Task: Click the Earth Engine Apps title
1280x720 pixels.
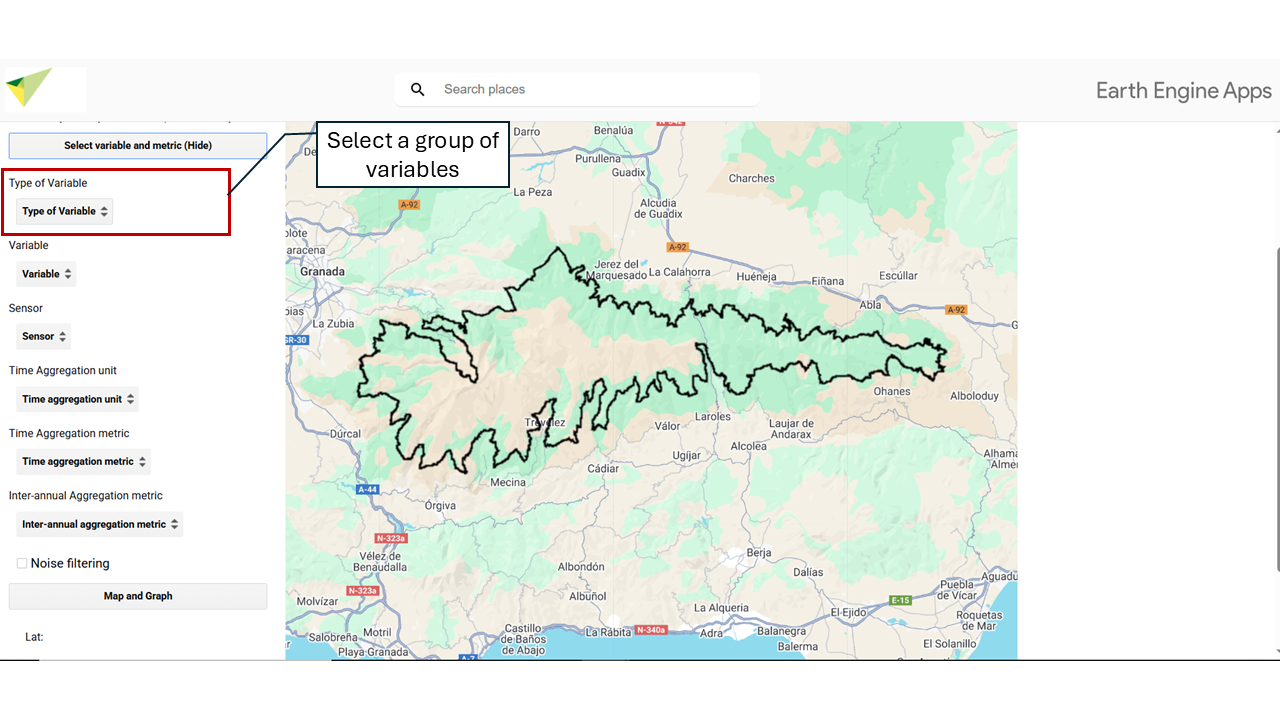Action: 1183,91
